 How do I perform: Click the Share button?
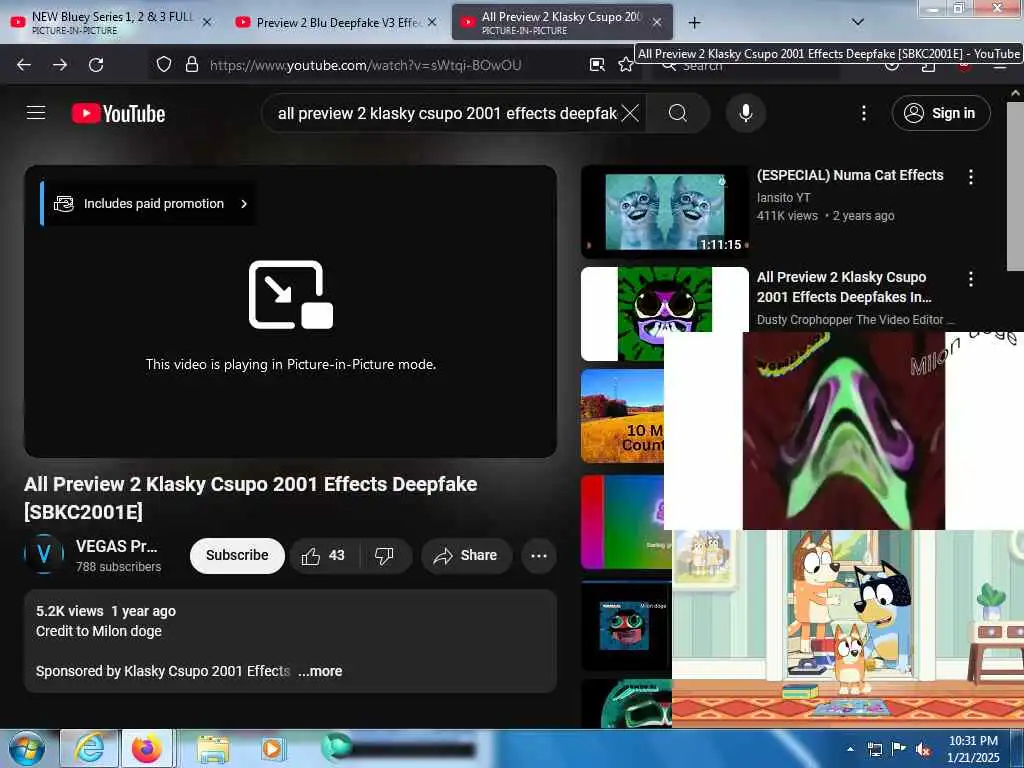466,556
